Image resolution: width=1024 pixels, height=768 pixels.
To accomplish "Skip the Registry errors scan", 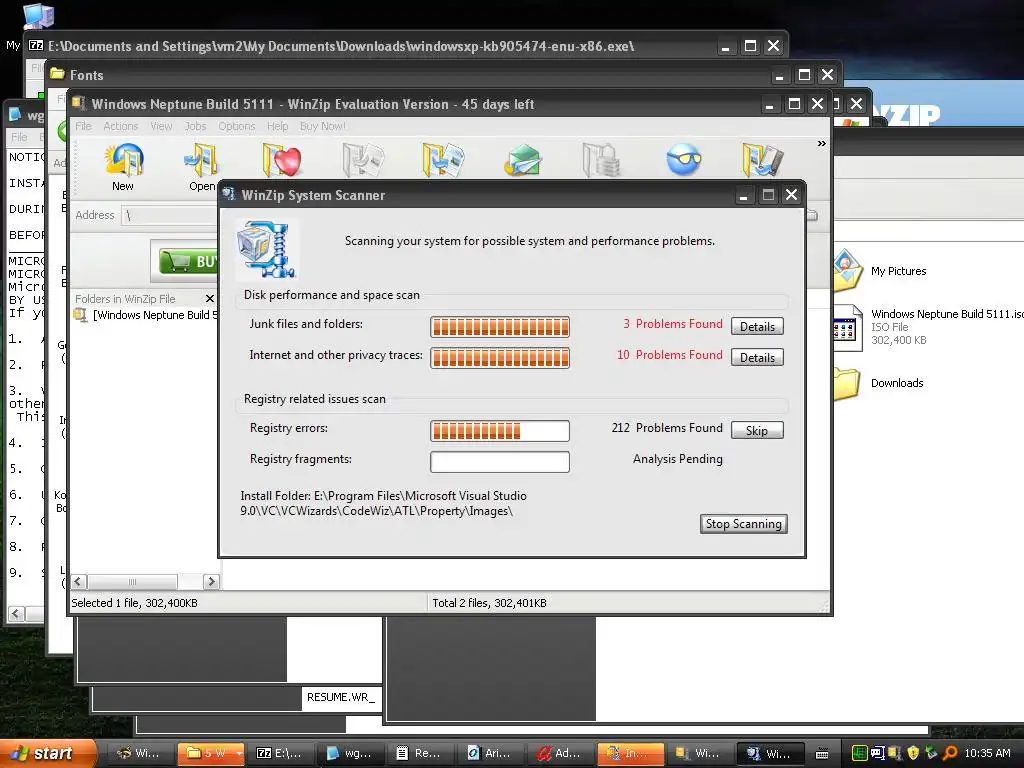I will pyautogui.click(x=757, y=430).
